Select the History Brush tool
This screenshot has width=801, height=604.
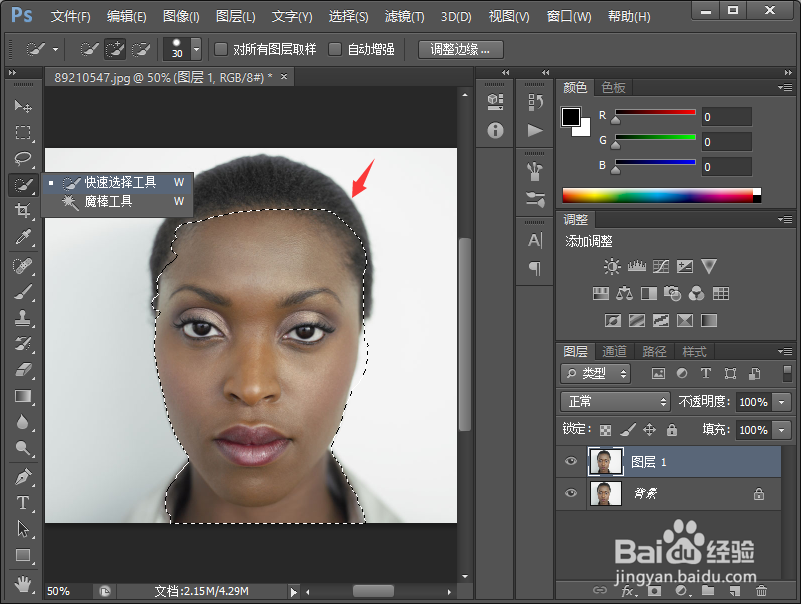click(x=22, y=343)
